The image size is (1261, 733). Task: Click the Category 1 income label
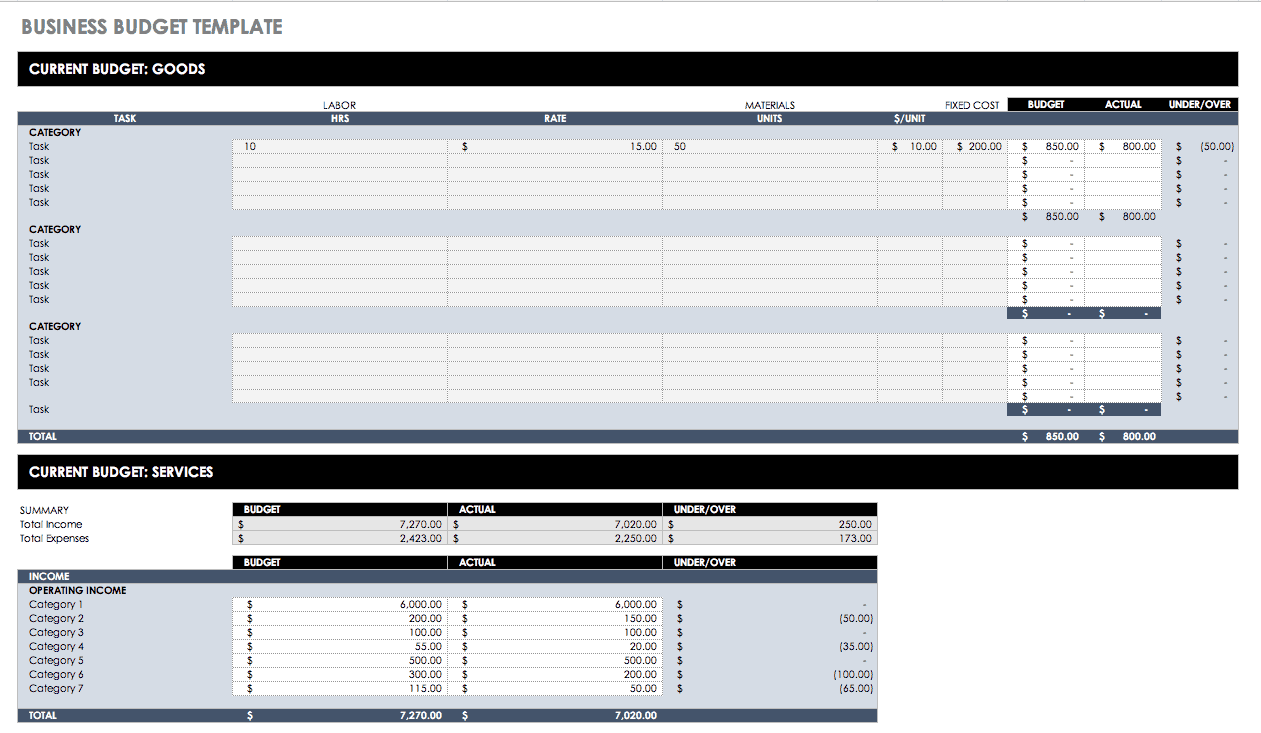[56, 604]
